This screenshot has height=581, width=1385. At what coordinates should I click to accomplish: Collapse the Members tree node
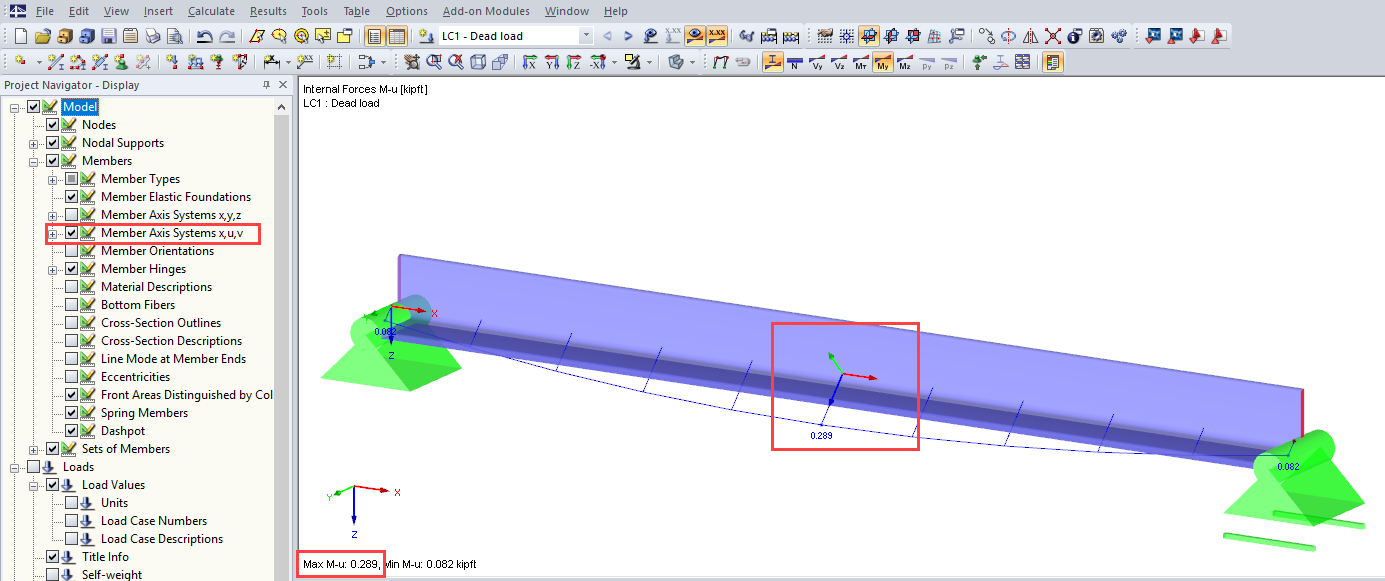tap(33, 161)
